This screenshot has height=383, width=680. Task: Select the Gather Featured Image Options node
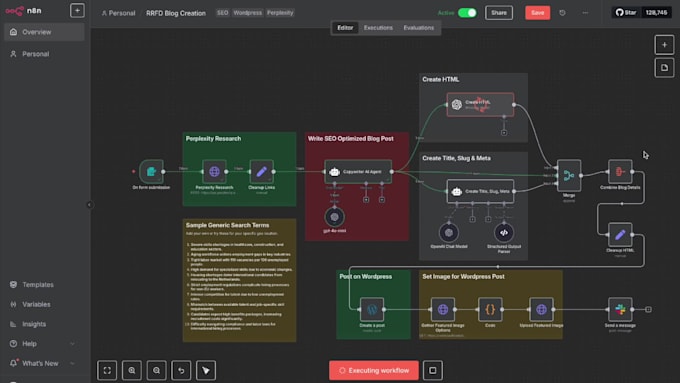point(443,309)
